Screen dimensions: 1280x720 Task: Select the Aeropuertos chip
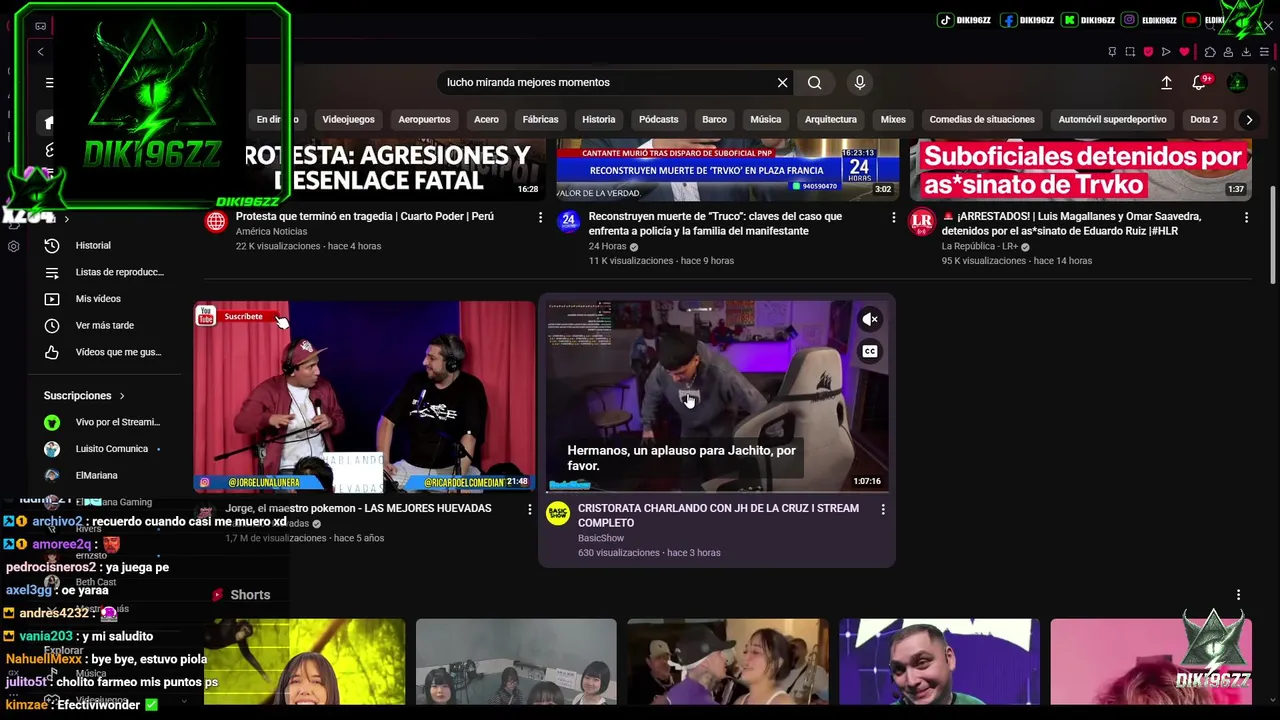tap(424, 120)
